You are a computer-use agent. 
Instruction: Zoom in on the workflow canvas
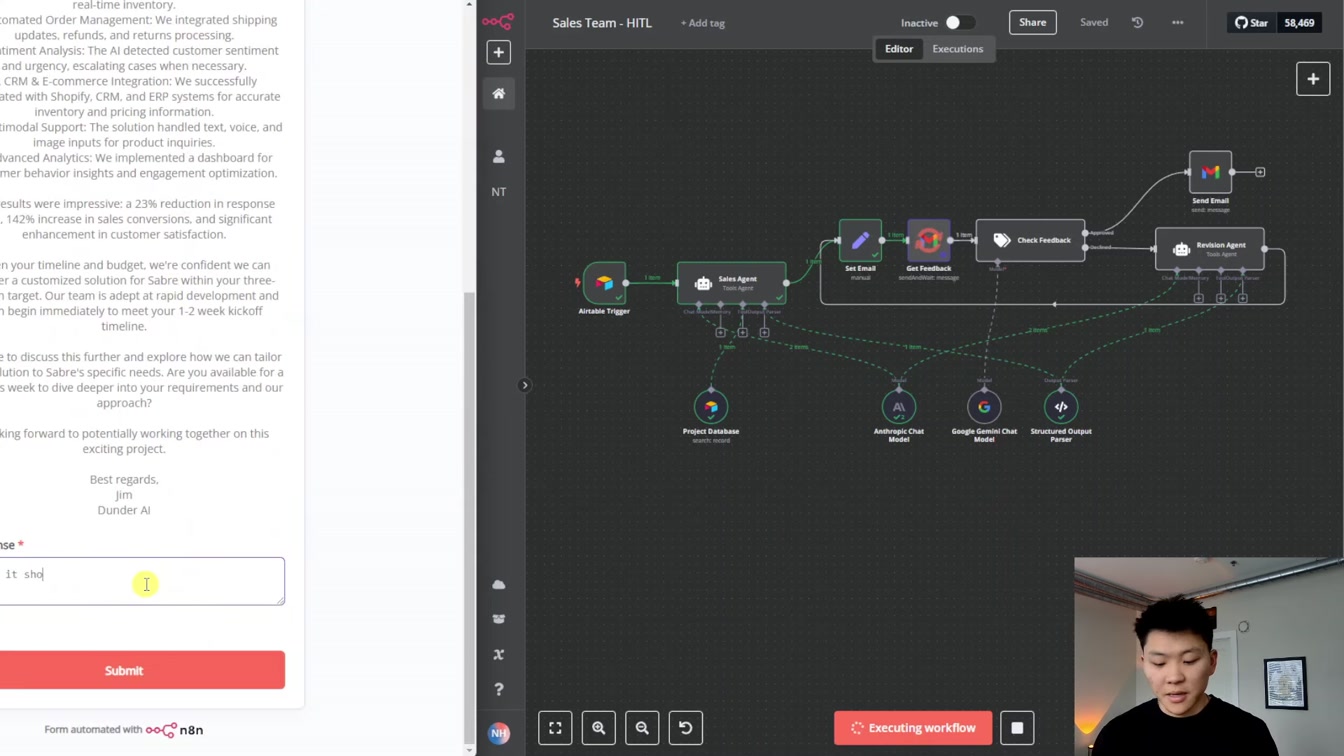599,728
